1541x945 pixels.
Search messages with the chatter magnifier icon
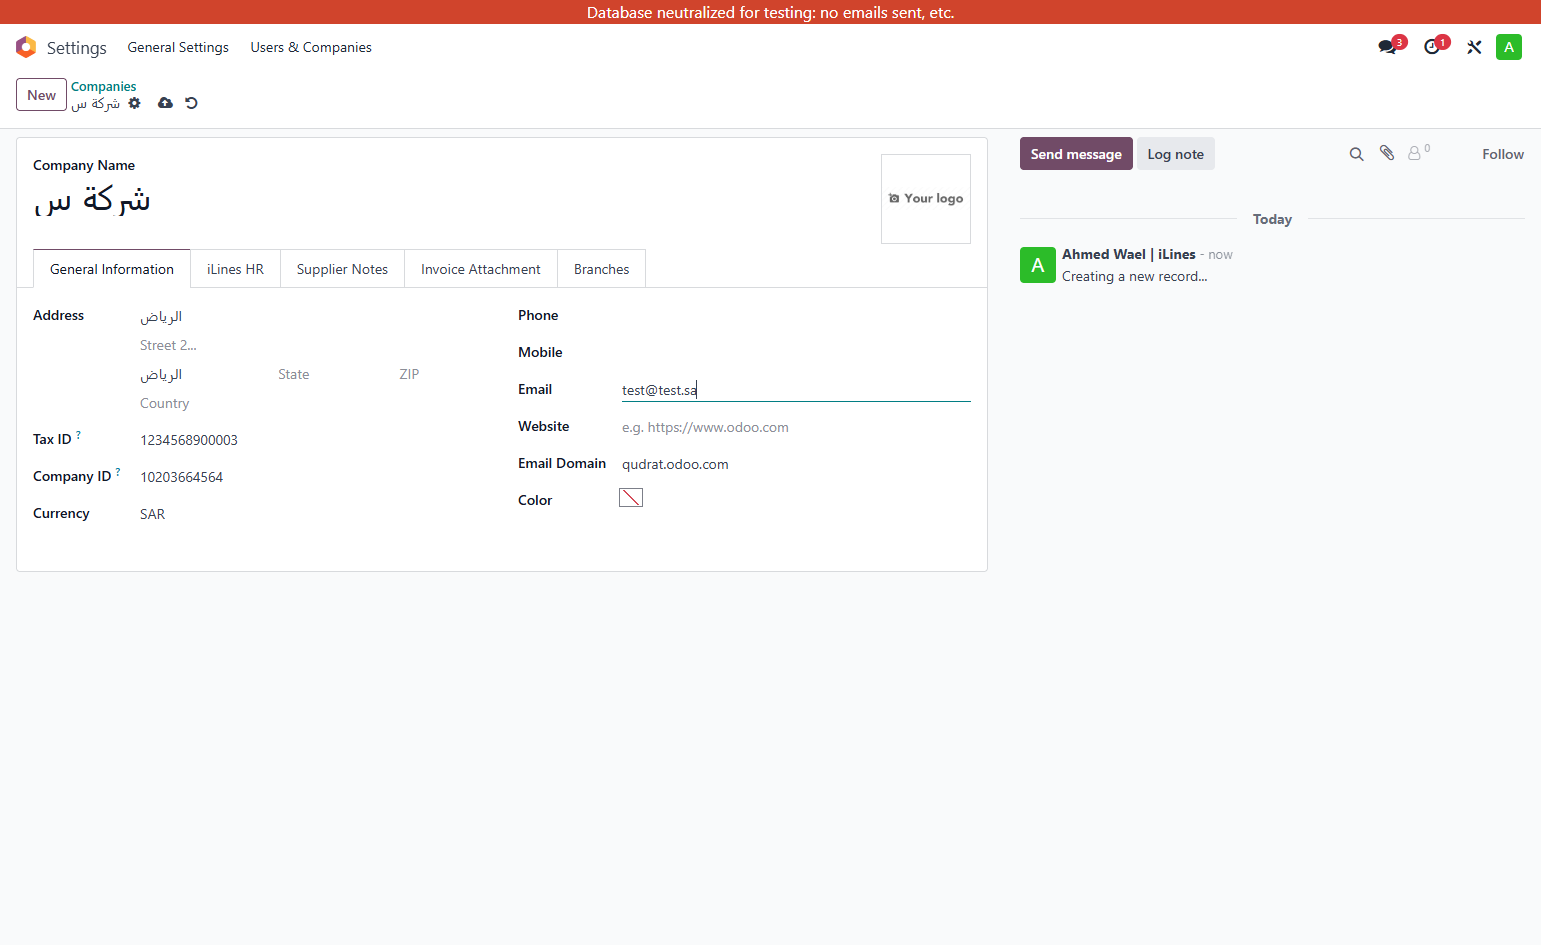[1356, 154]
